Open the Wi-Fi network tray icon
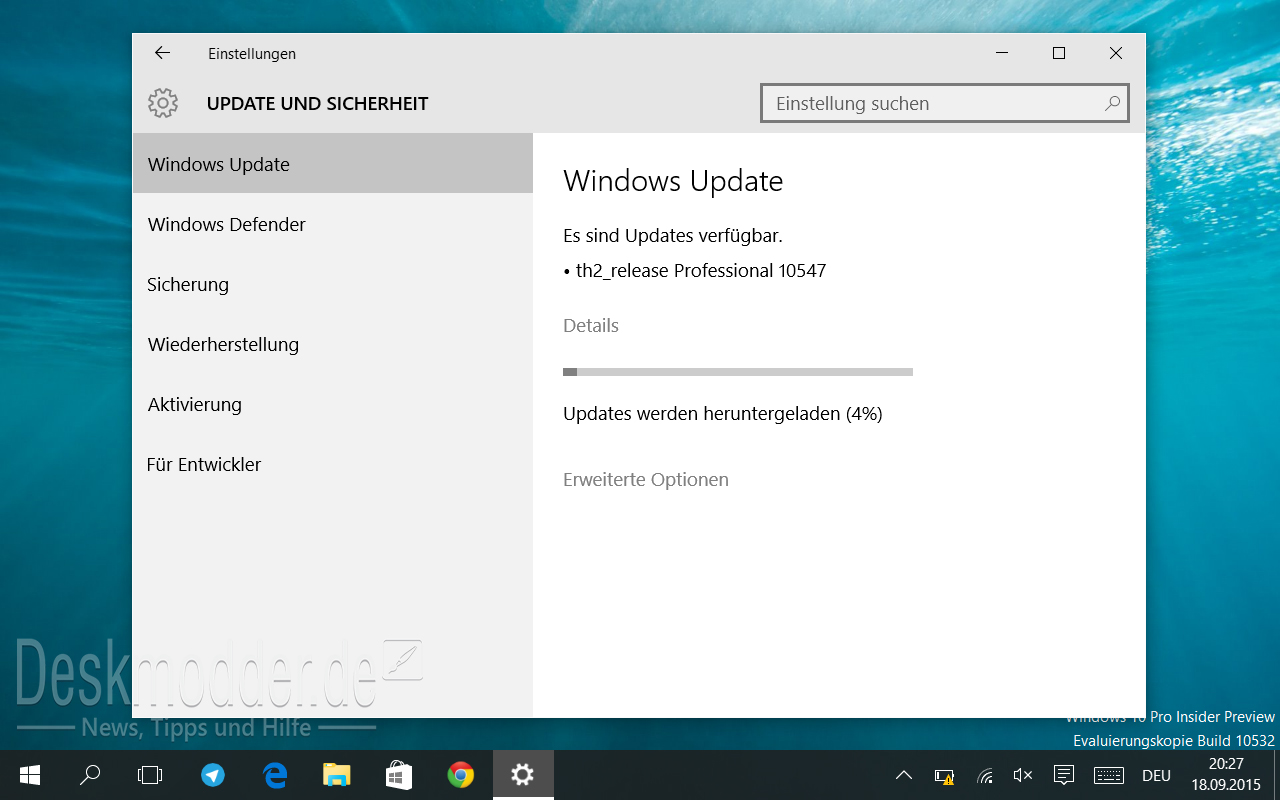1280x800 pixels. pos(985,775)
